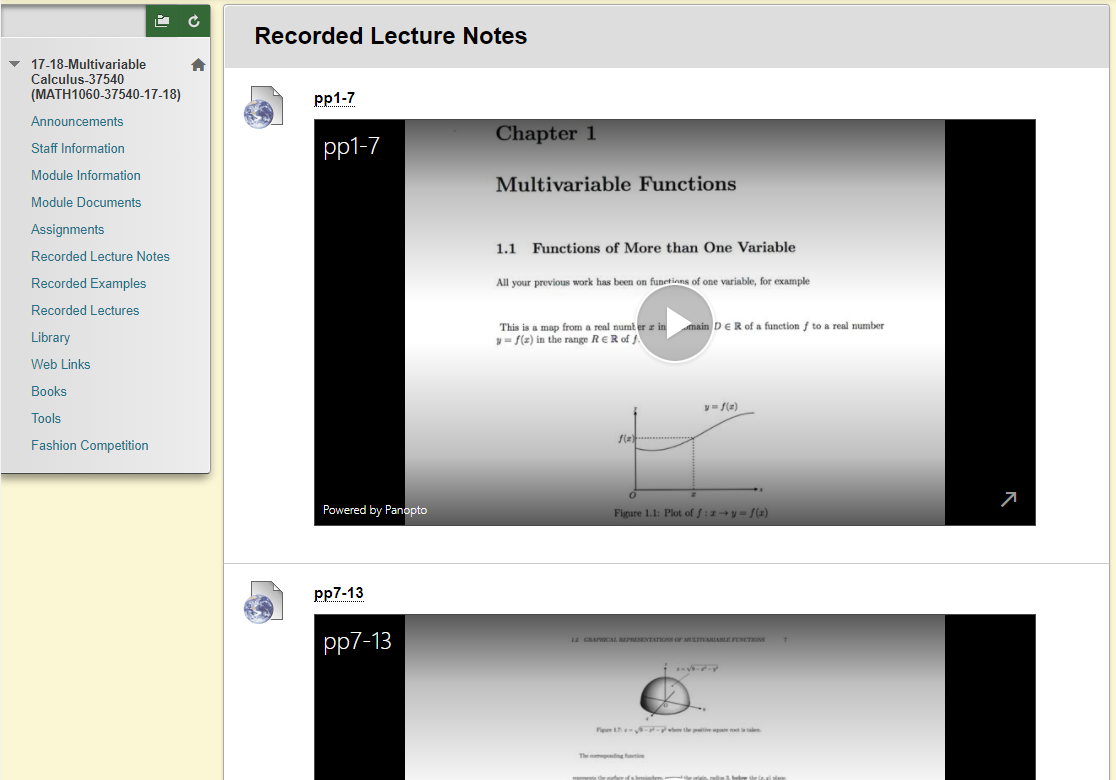Click the home icon beside course title
This screenshot has height=780, width=1116.
coord(198,65)
